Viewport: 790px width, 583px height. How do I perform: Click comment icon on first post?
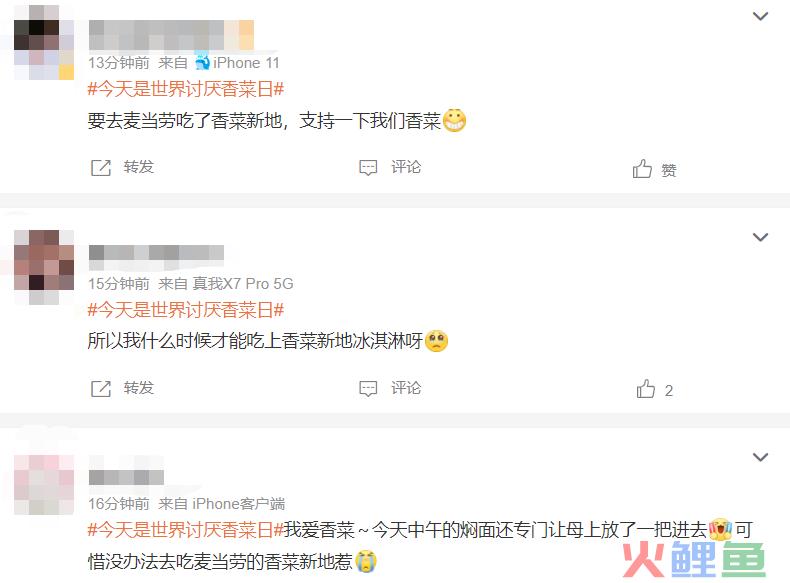coord(368,167)
